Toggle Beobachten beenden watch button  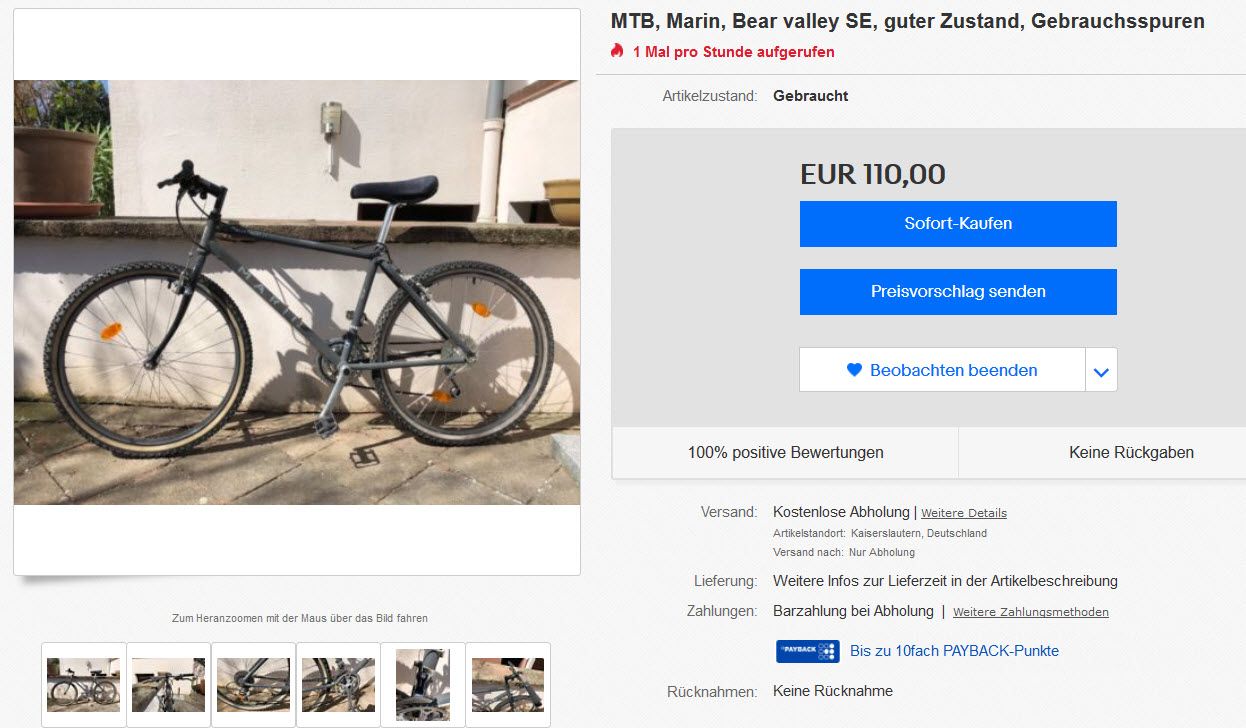pyautogui.click(x=942, y=370)
